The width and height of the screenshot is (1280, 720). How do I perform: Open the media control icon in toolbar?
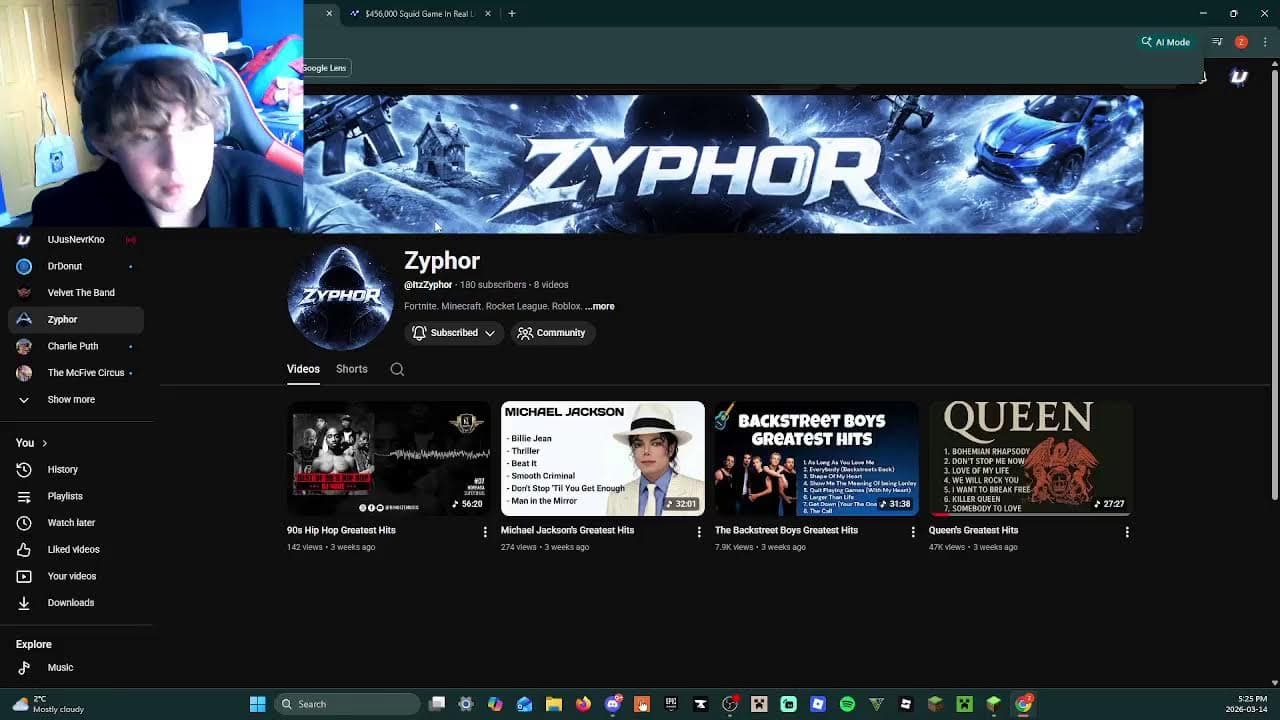[x=1217, y=42]
